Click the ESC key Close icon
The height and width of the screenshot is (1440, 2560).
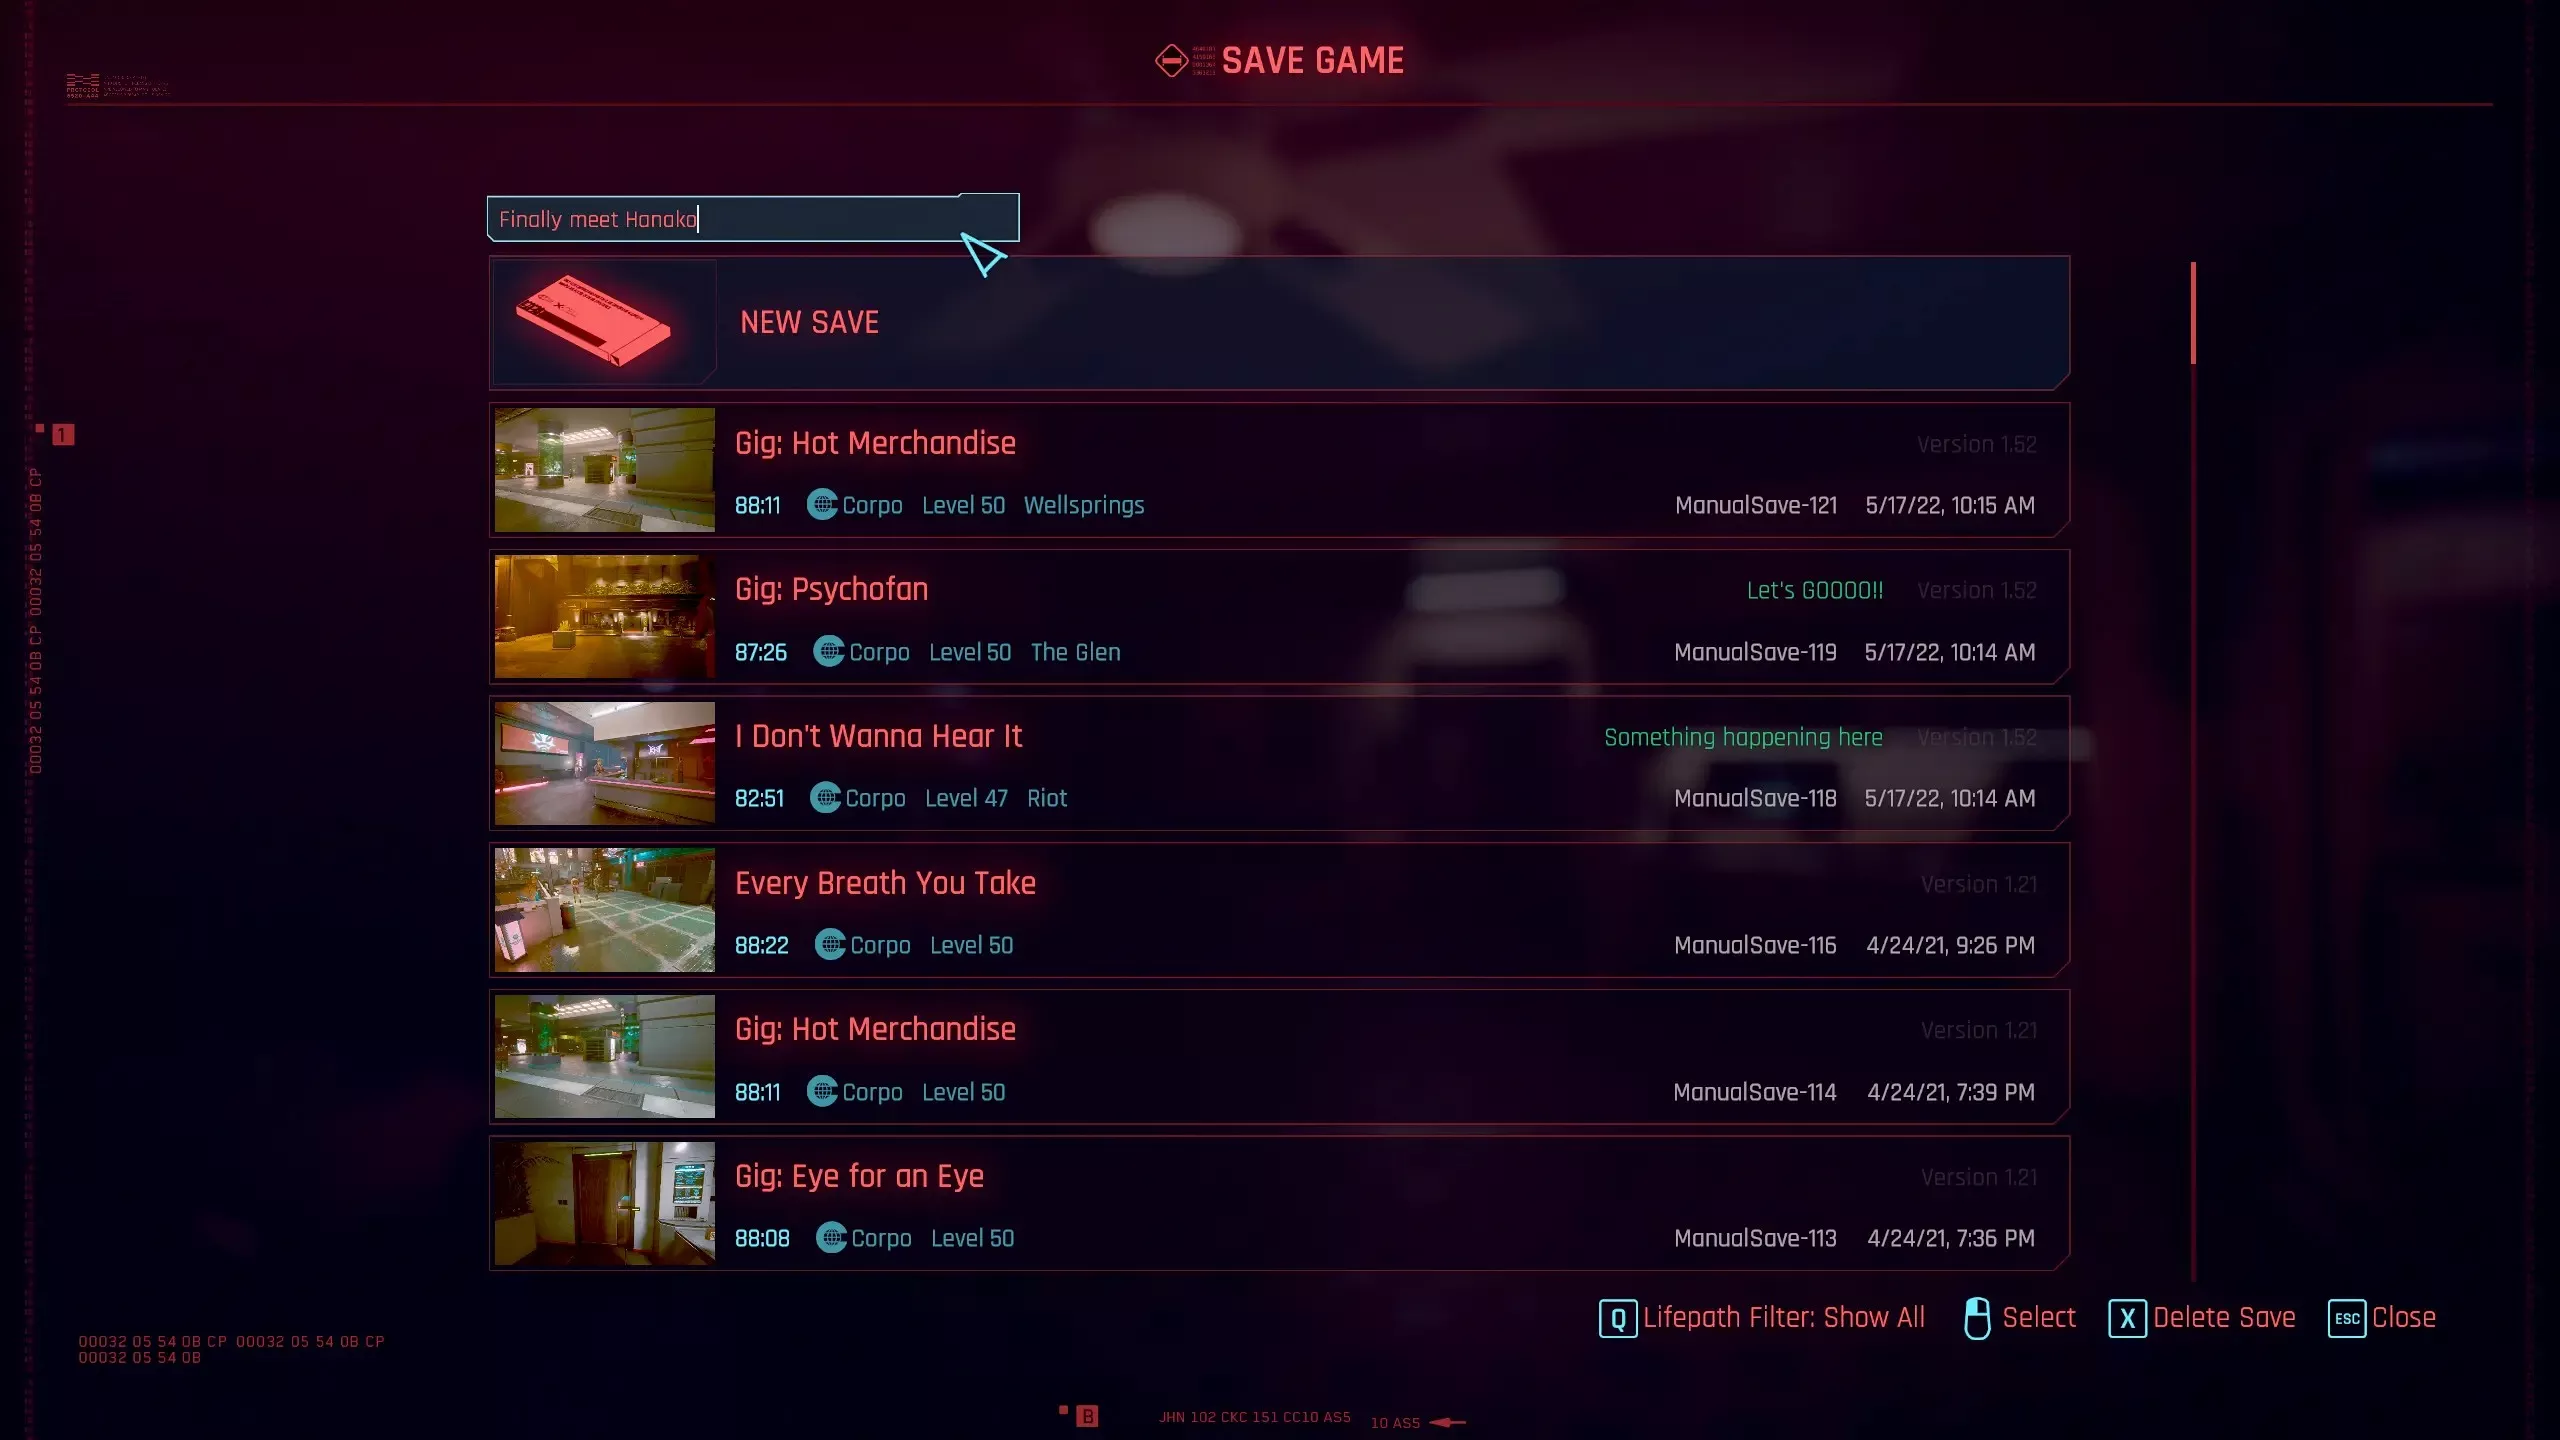click(x=2346, y=1318)
